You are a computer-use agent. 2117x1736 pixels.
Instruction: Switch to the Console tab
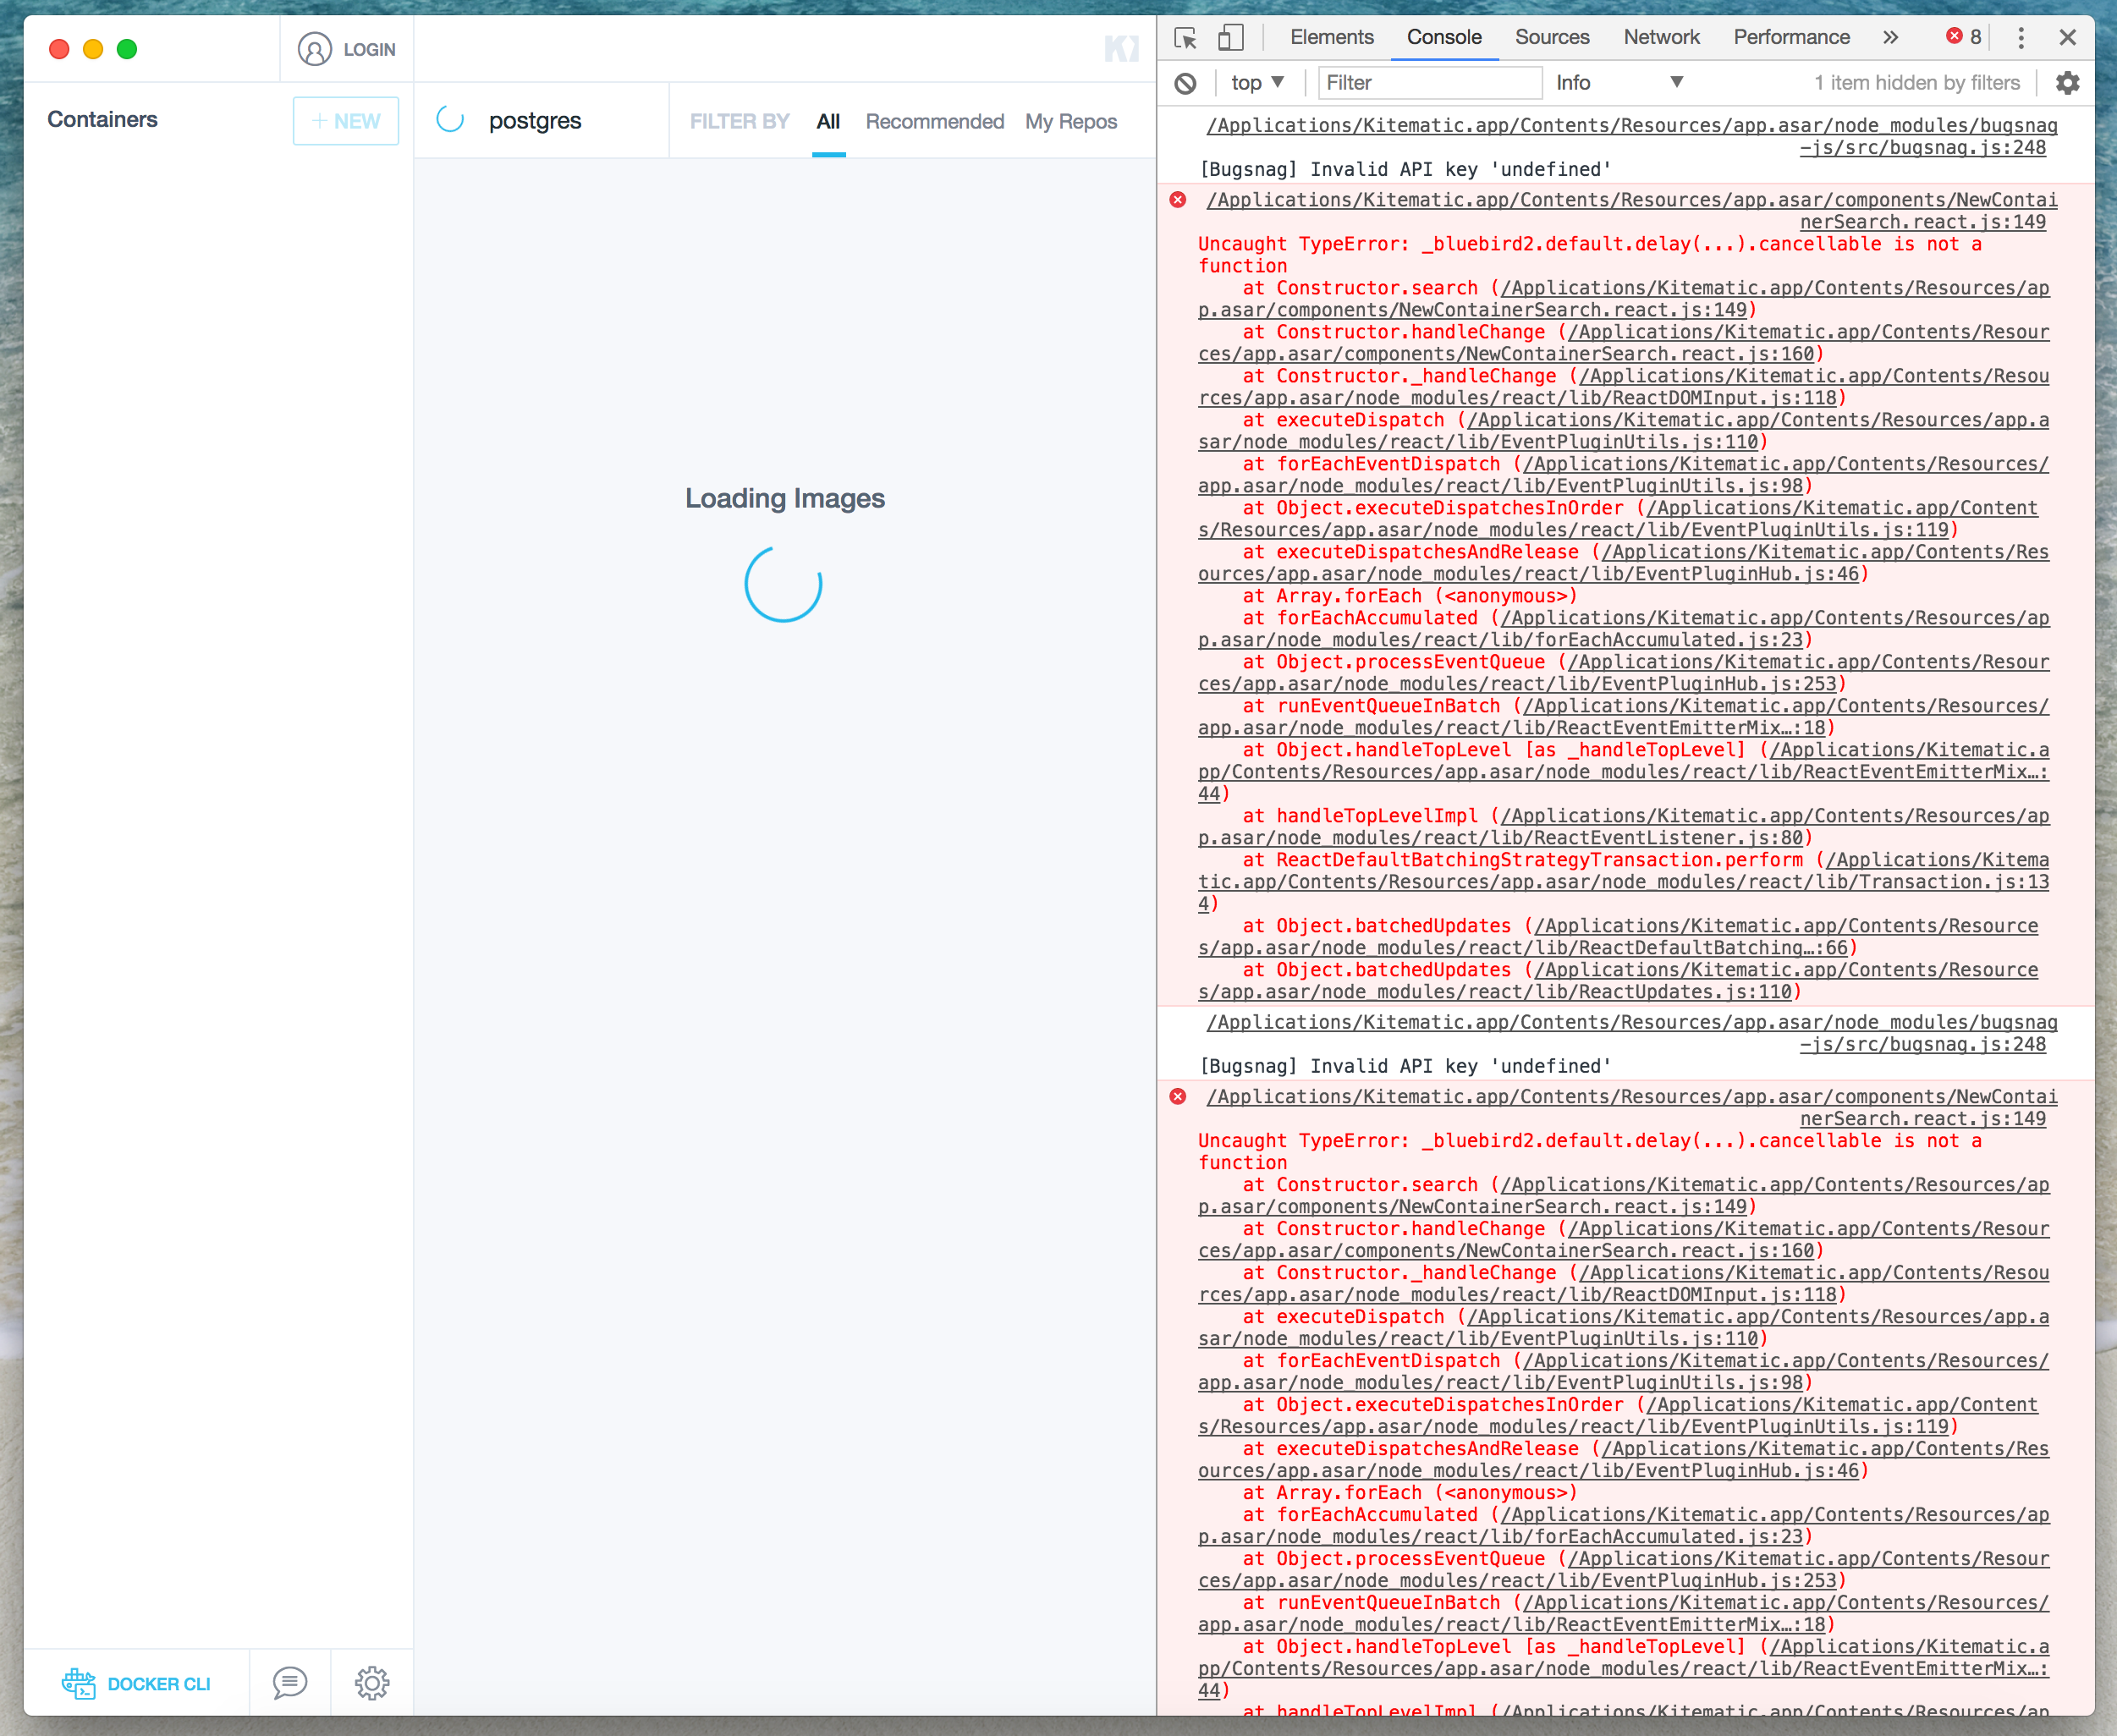[x=1444, y=37]
